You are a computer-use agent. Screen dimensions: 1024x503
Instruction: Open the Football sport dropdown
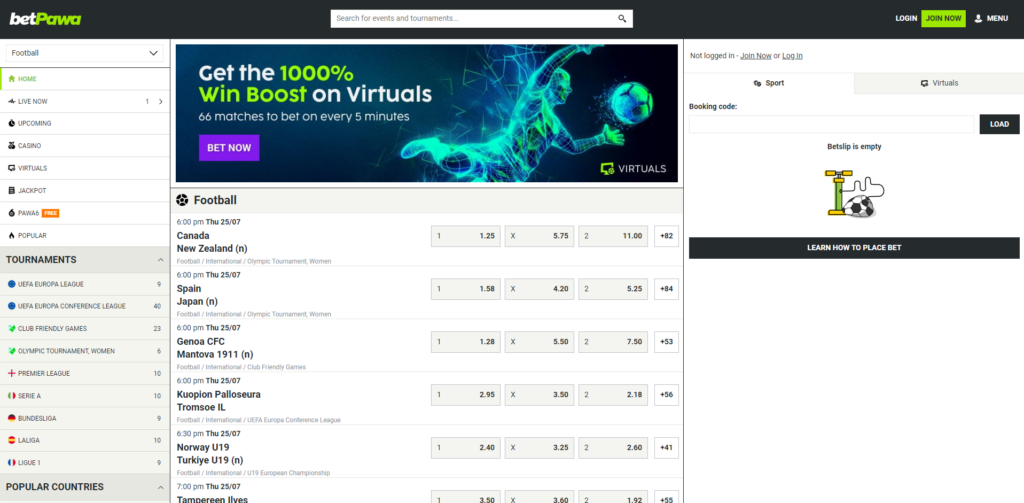85,53
